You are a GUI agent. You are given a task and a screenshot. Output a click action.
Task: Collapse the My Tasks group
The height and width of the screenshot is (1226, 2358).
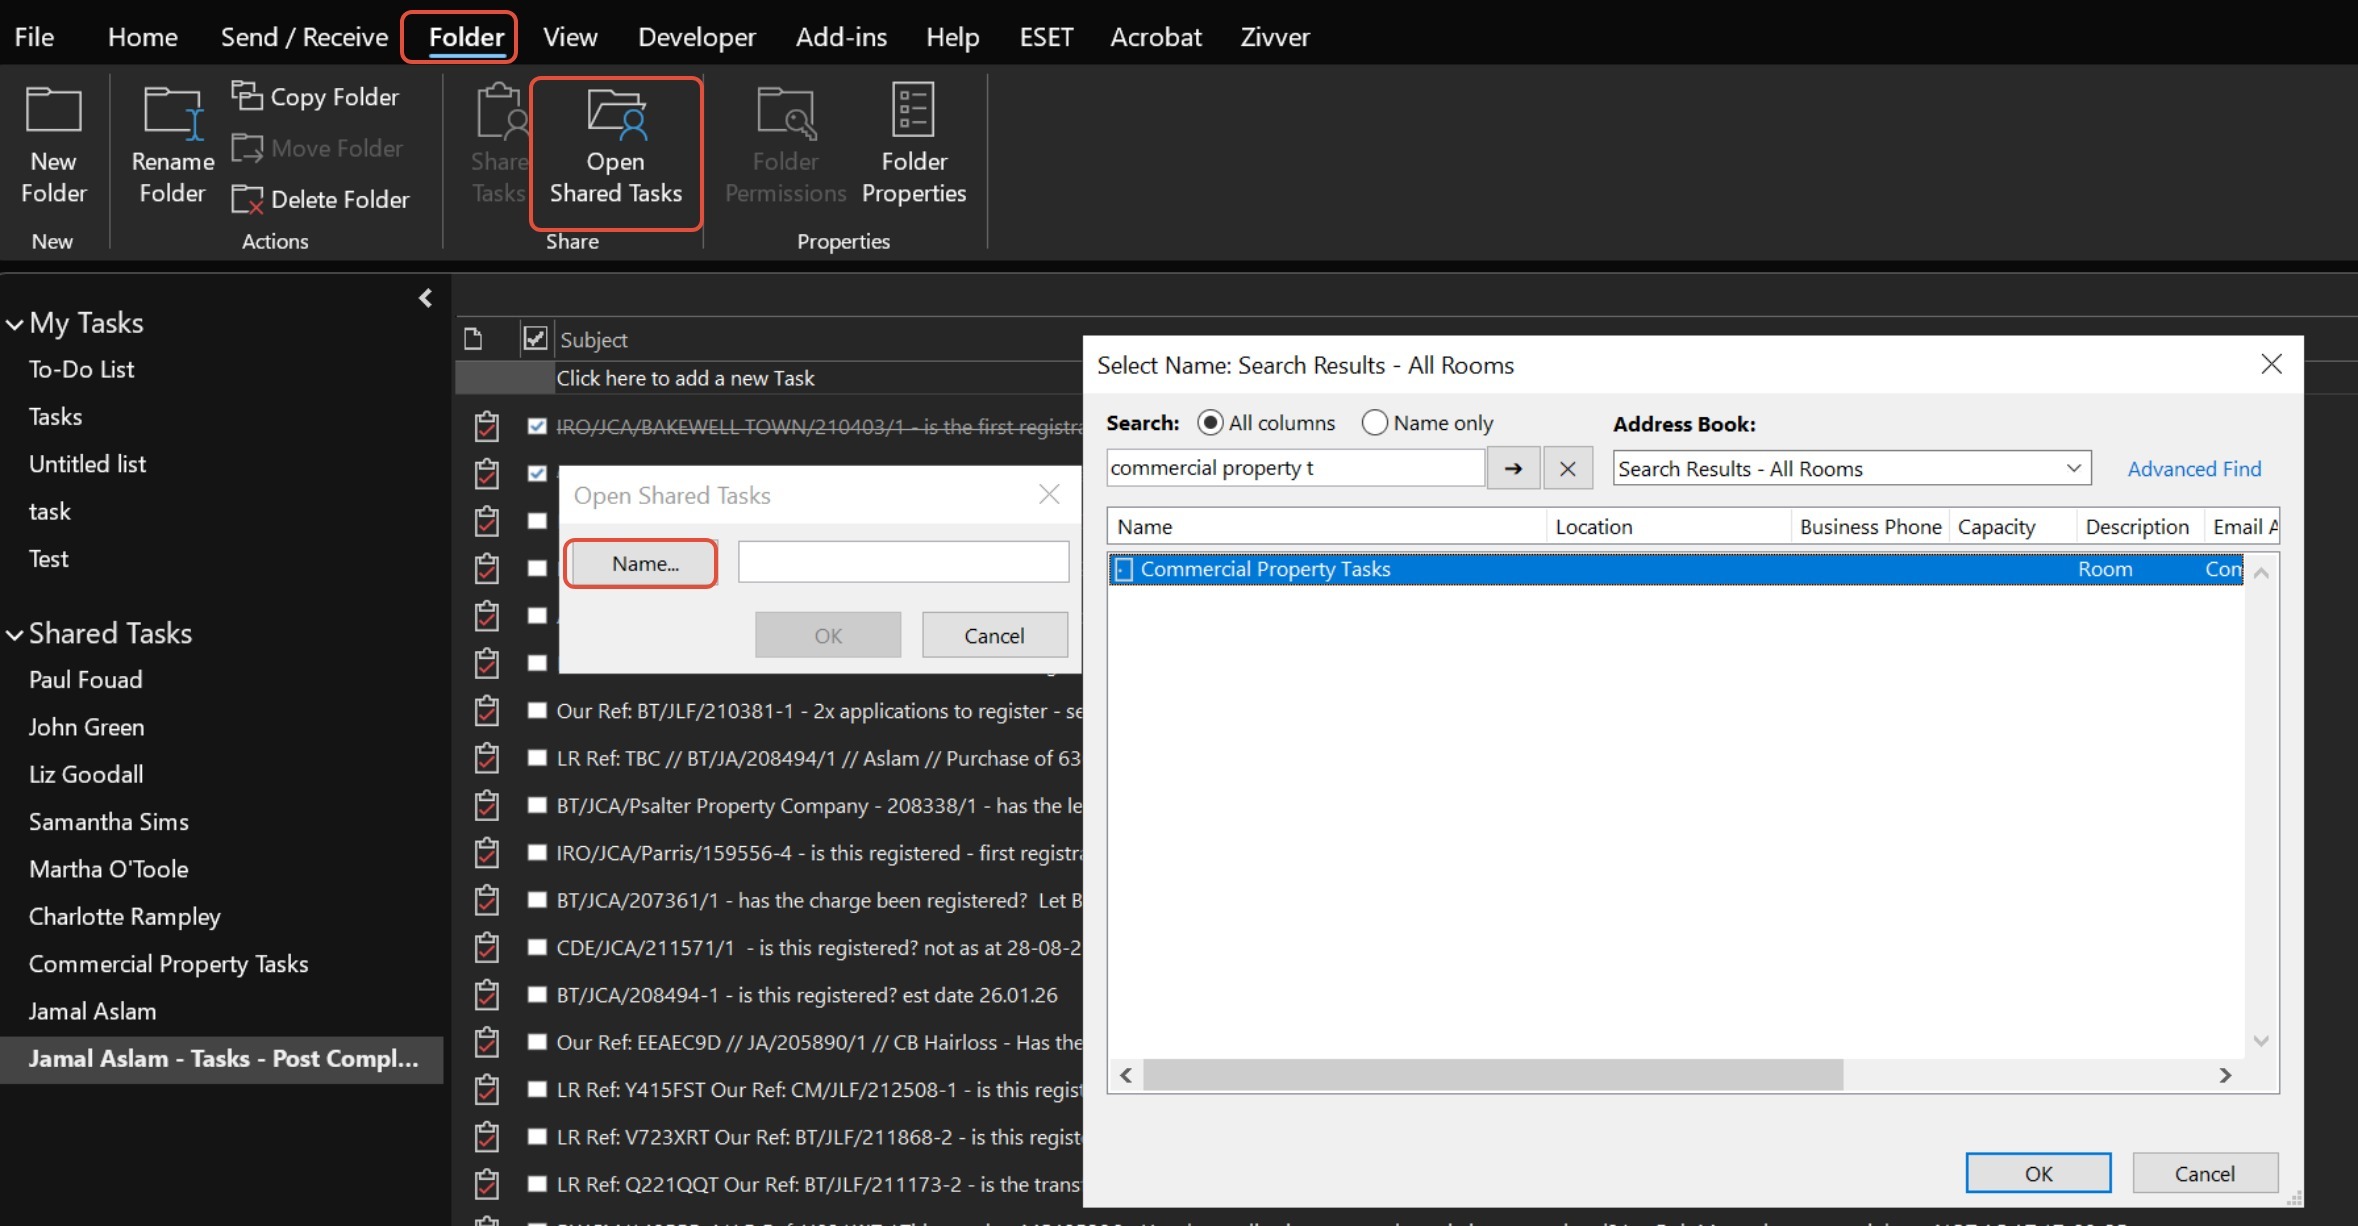(x=15, y=324)
